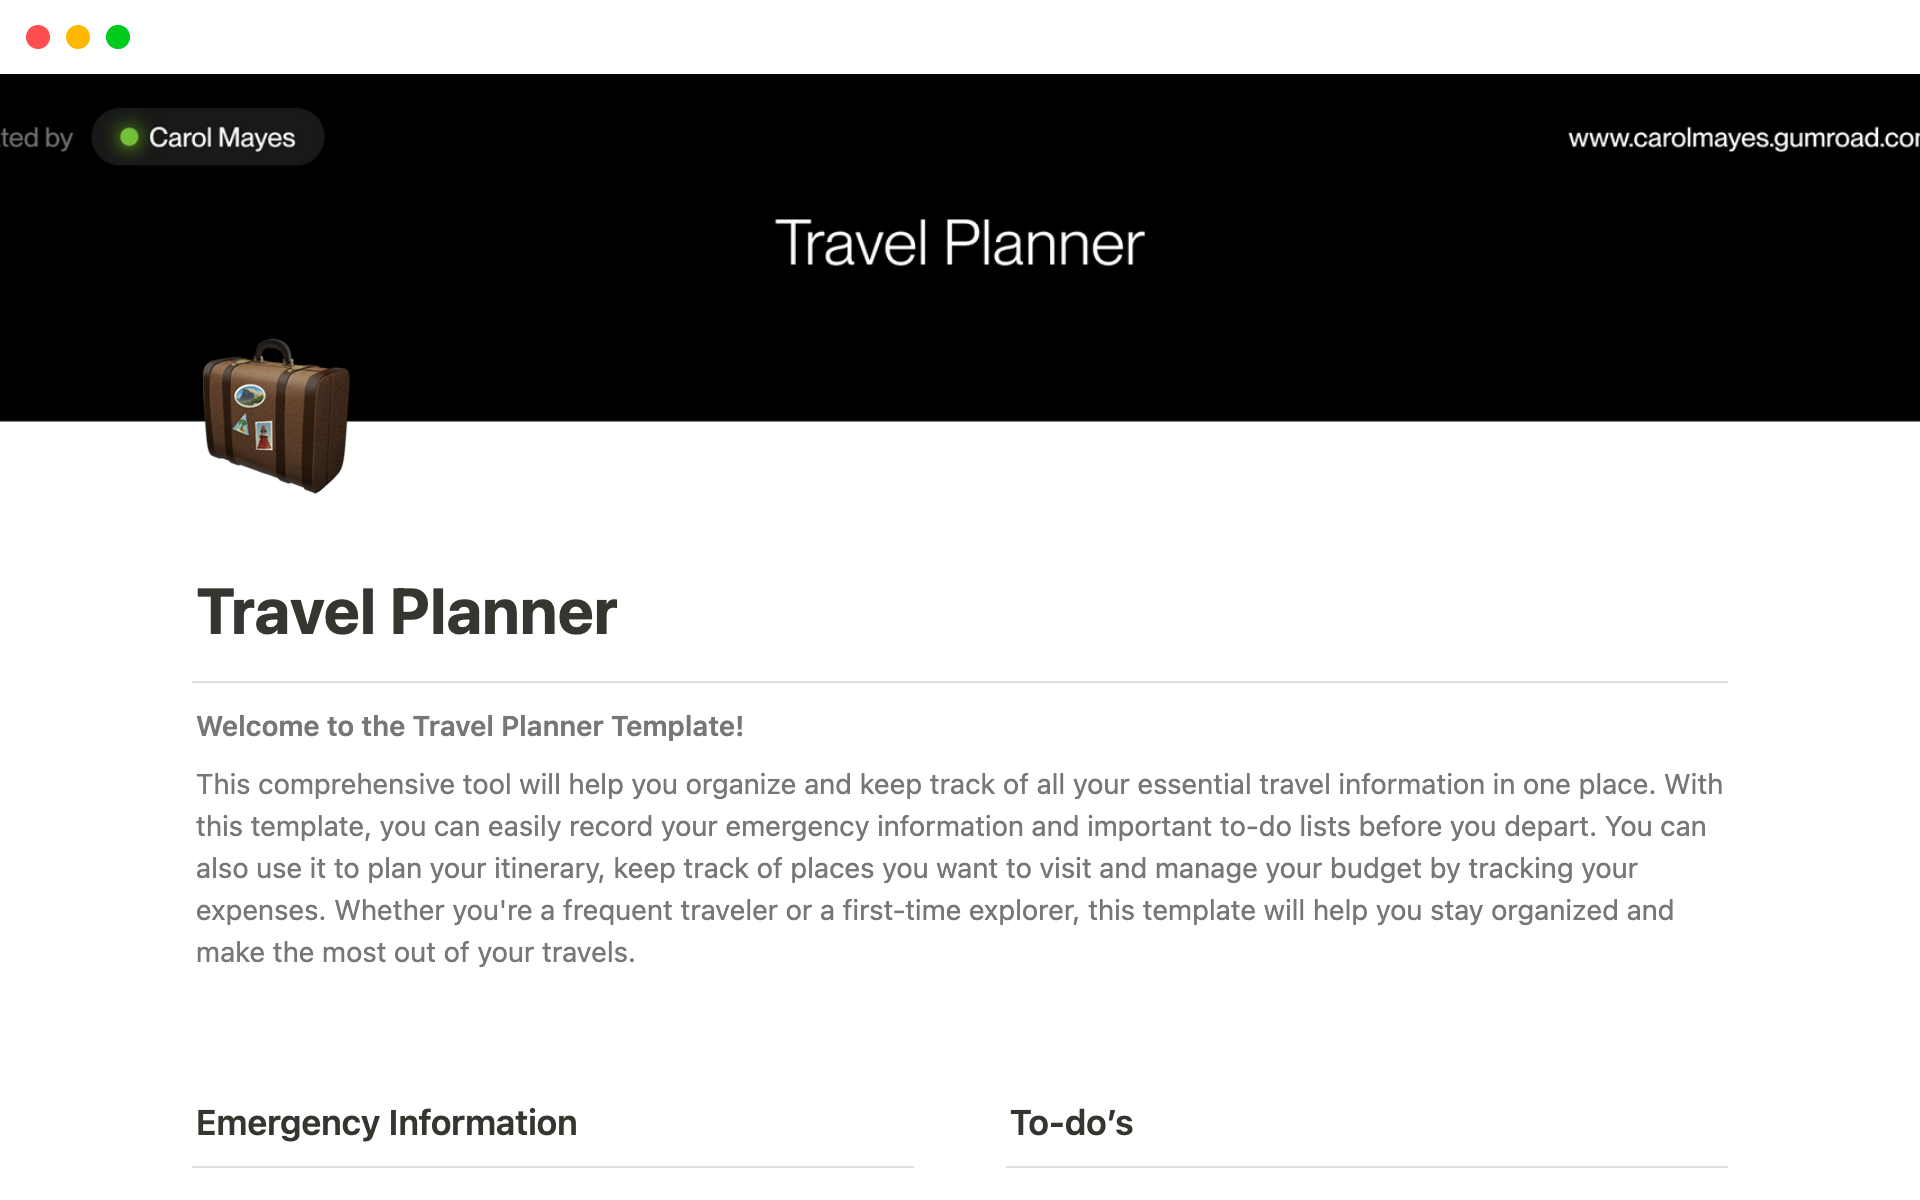Minimize the window using the yellow button
1920x1200 pixels.
(78, 37)
